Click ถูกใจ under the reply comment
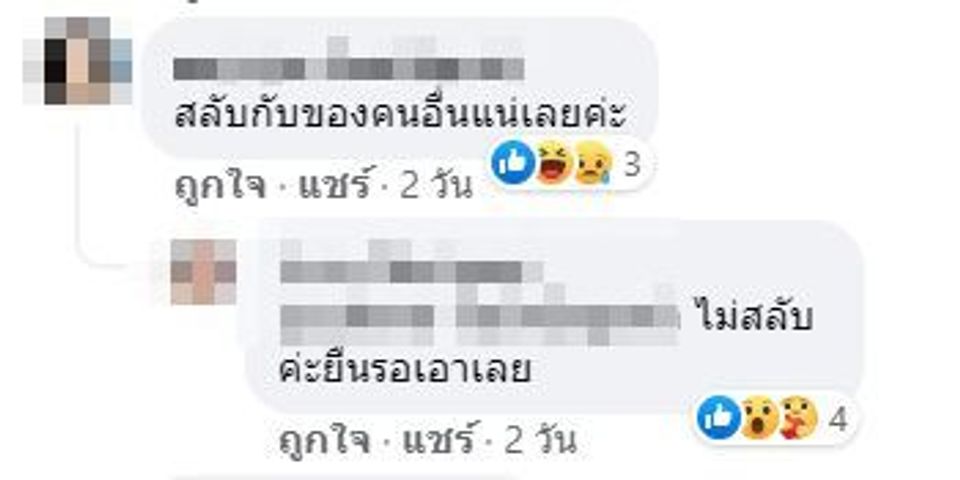The image size is (960, 480). 324,441
